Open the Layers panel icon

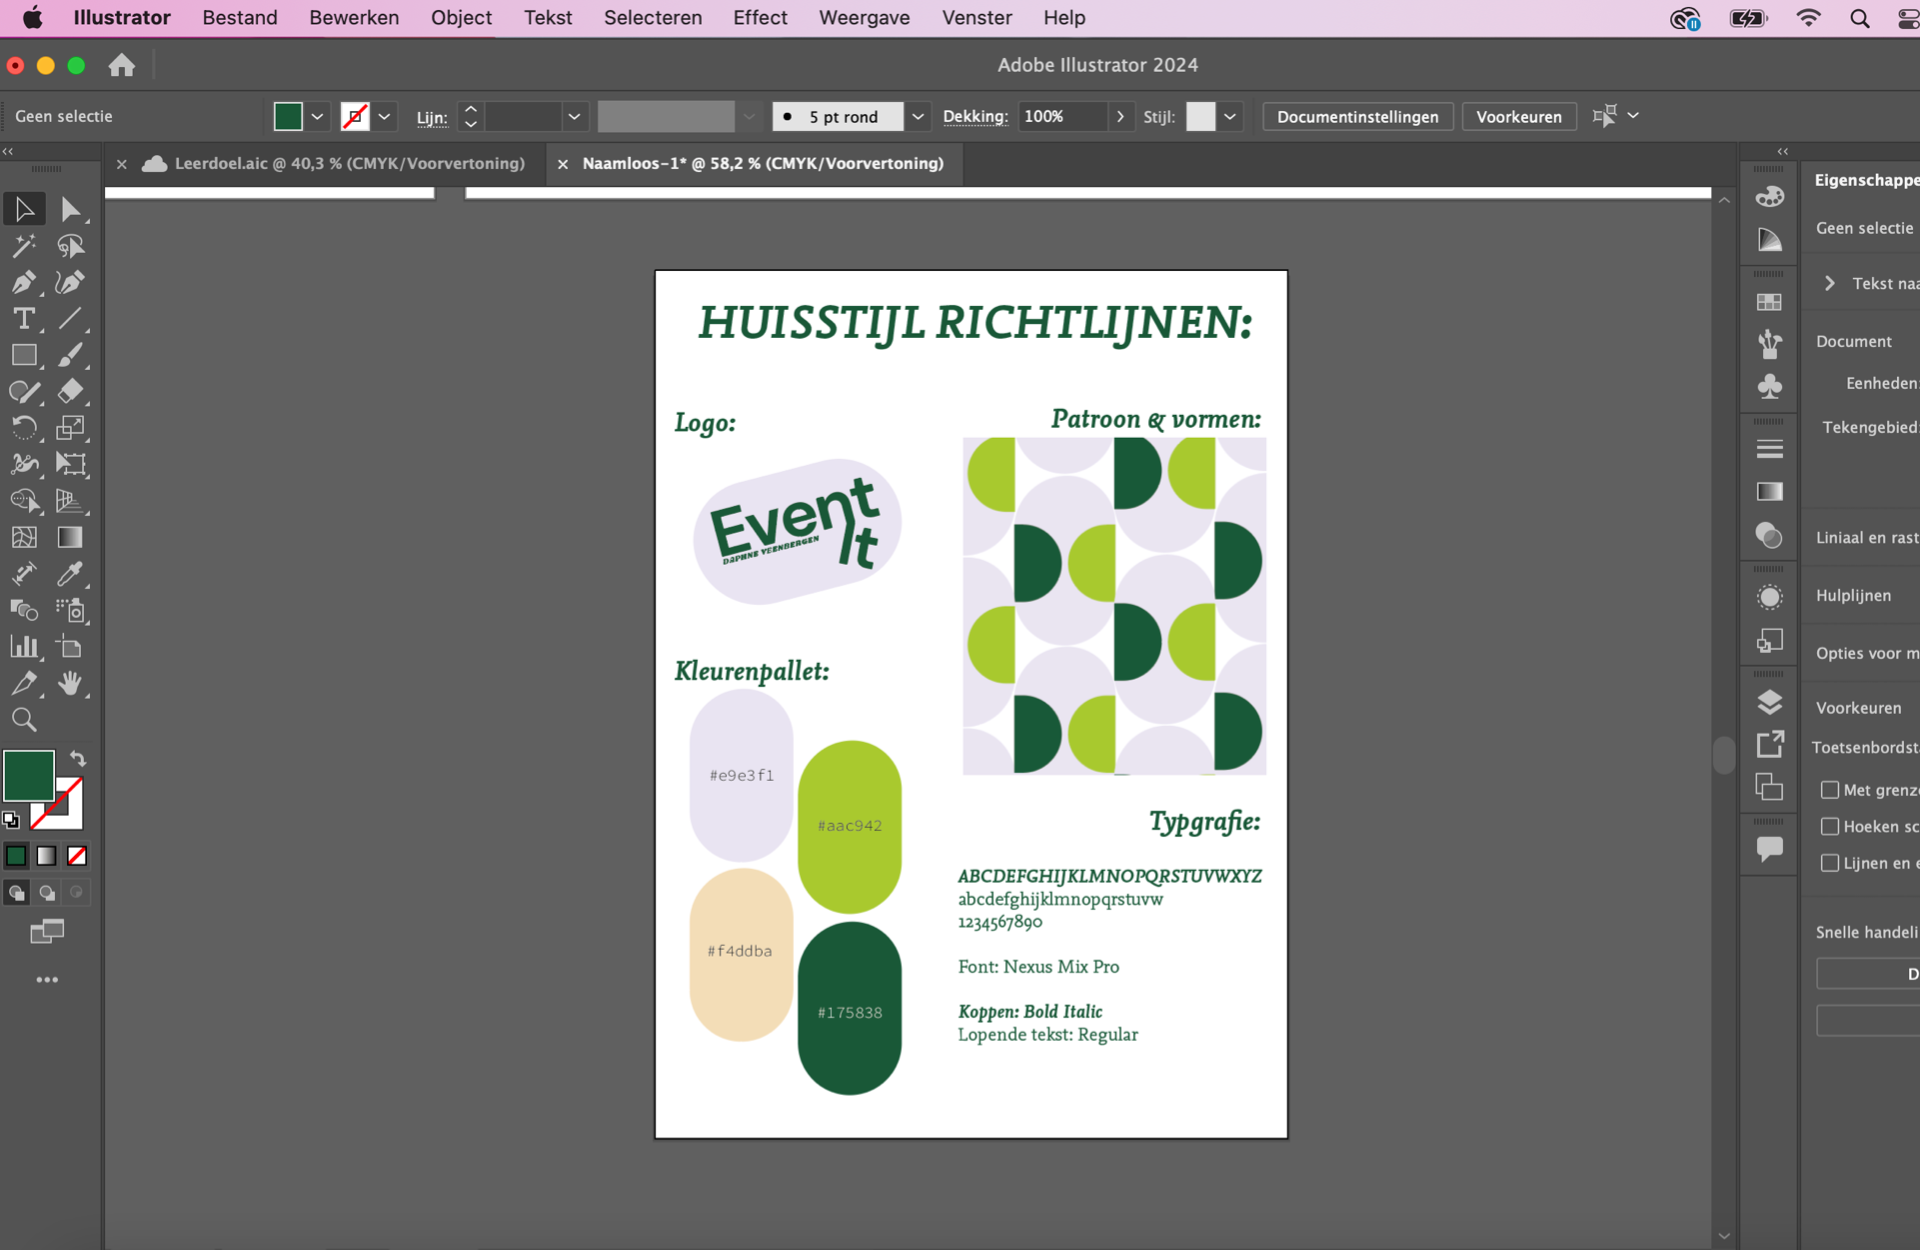point(1769,702)
